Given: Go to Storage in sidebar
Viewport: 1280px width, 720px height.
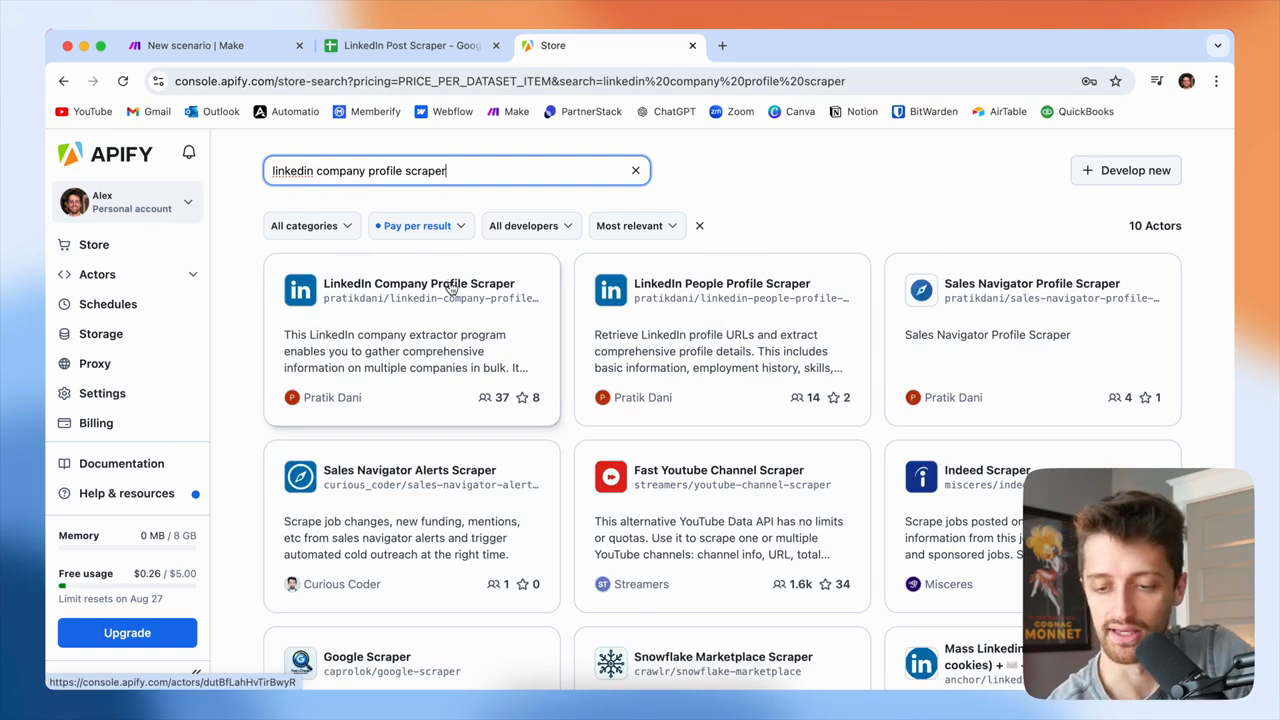Looking at the screenshot, I should tap(101, 334).
